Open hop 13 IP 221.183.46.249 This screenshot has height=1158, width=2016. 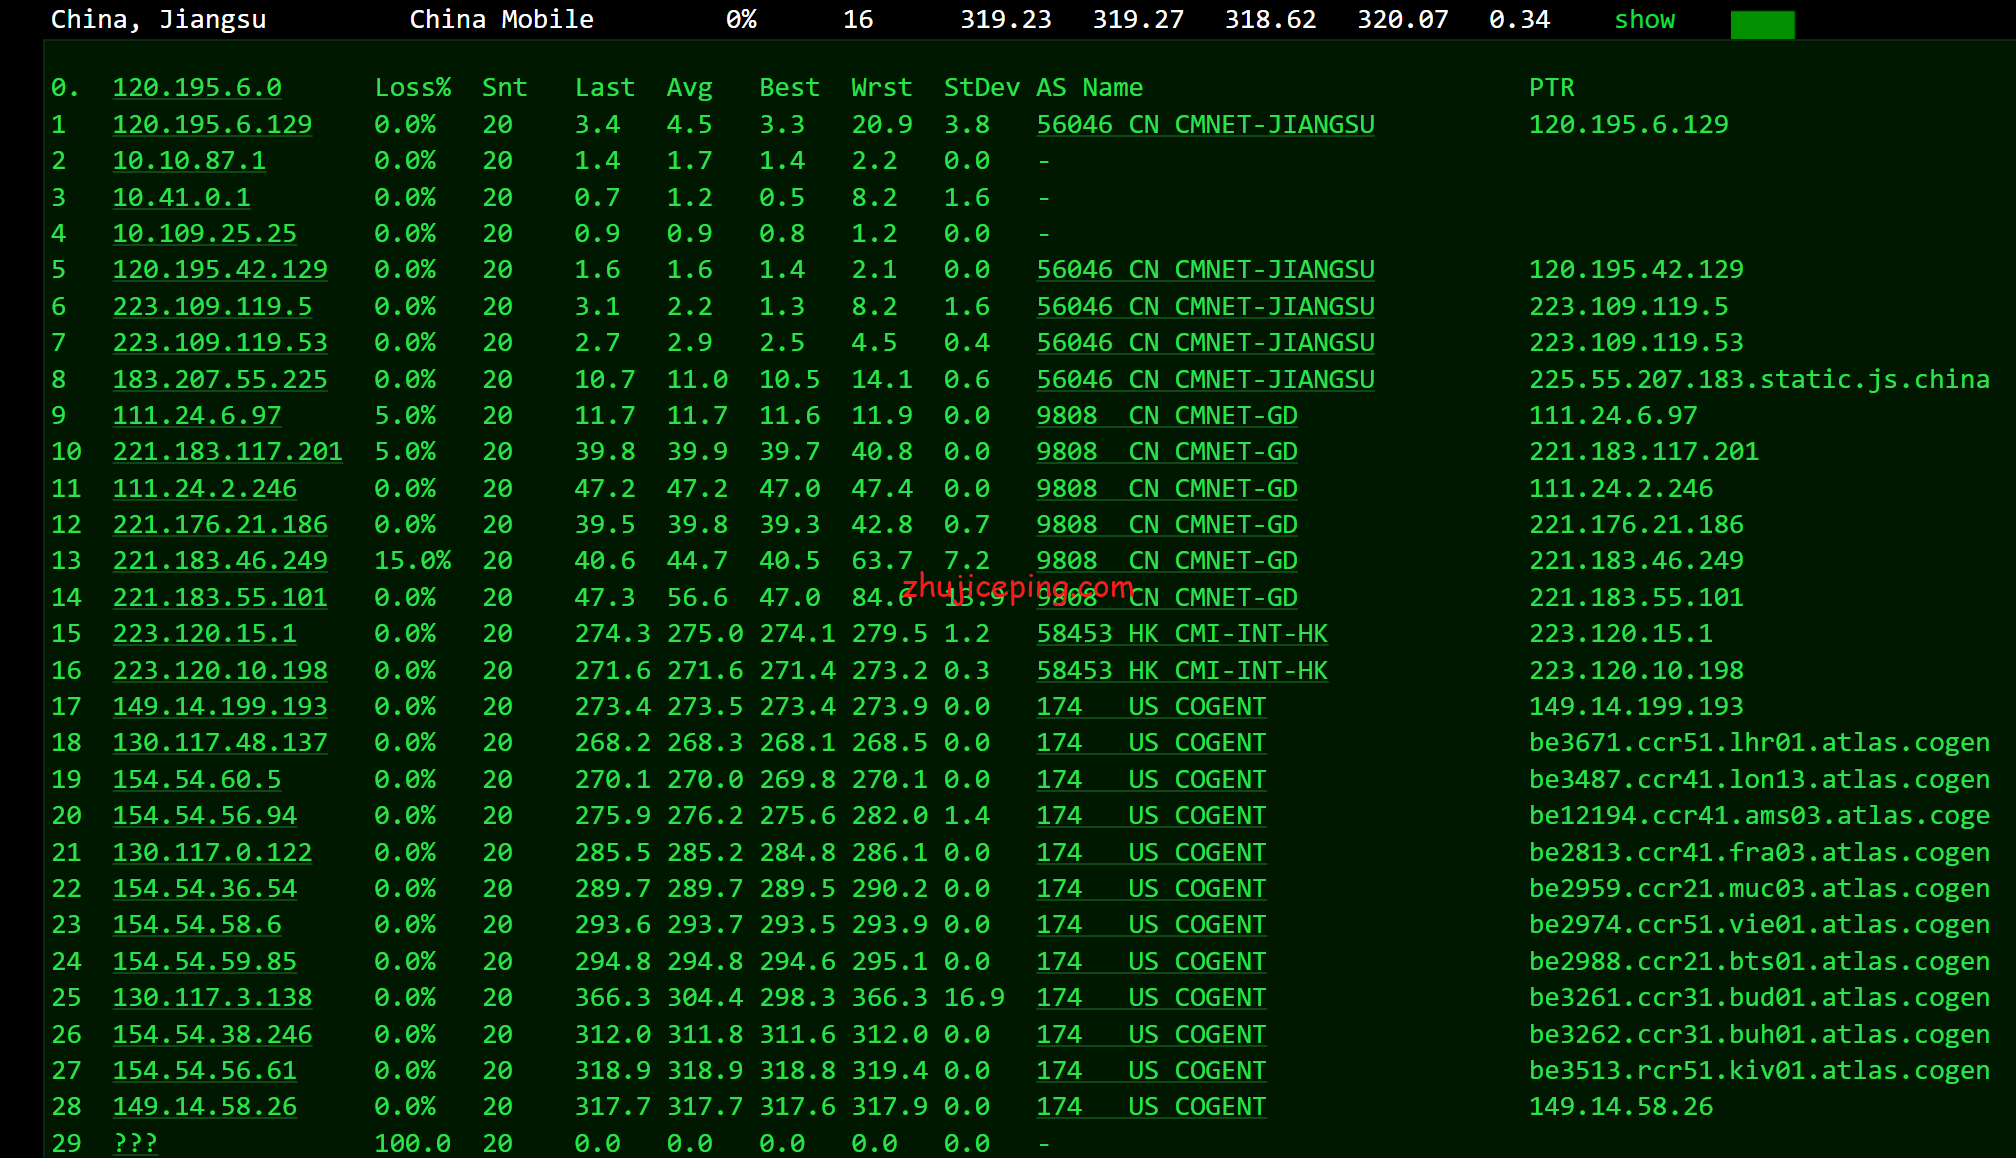pos(220,560)
